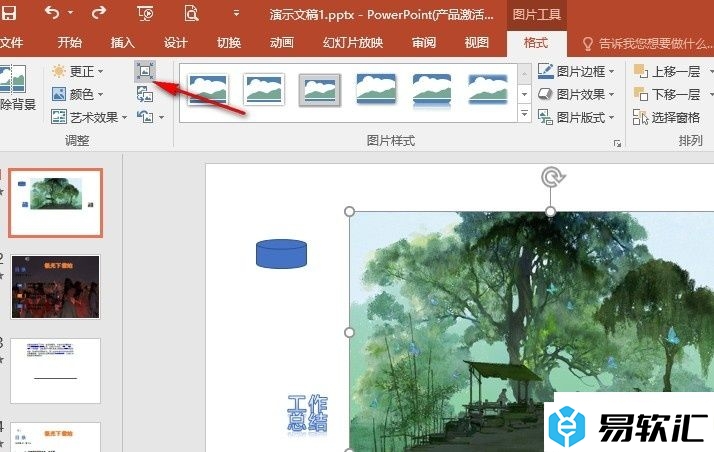This screenshot has height=452, width=714.
Task: Open the 艺术效果 artistic effects dropdown
Action: click(89, 117)
